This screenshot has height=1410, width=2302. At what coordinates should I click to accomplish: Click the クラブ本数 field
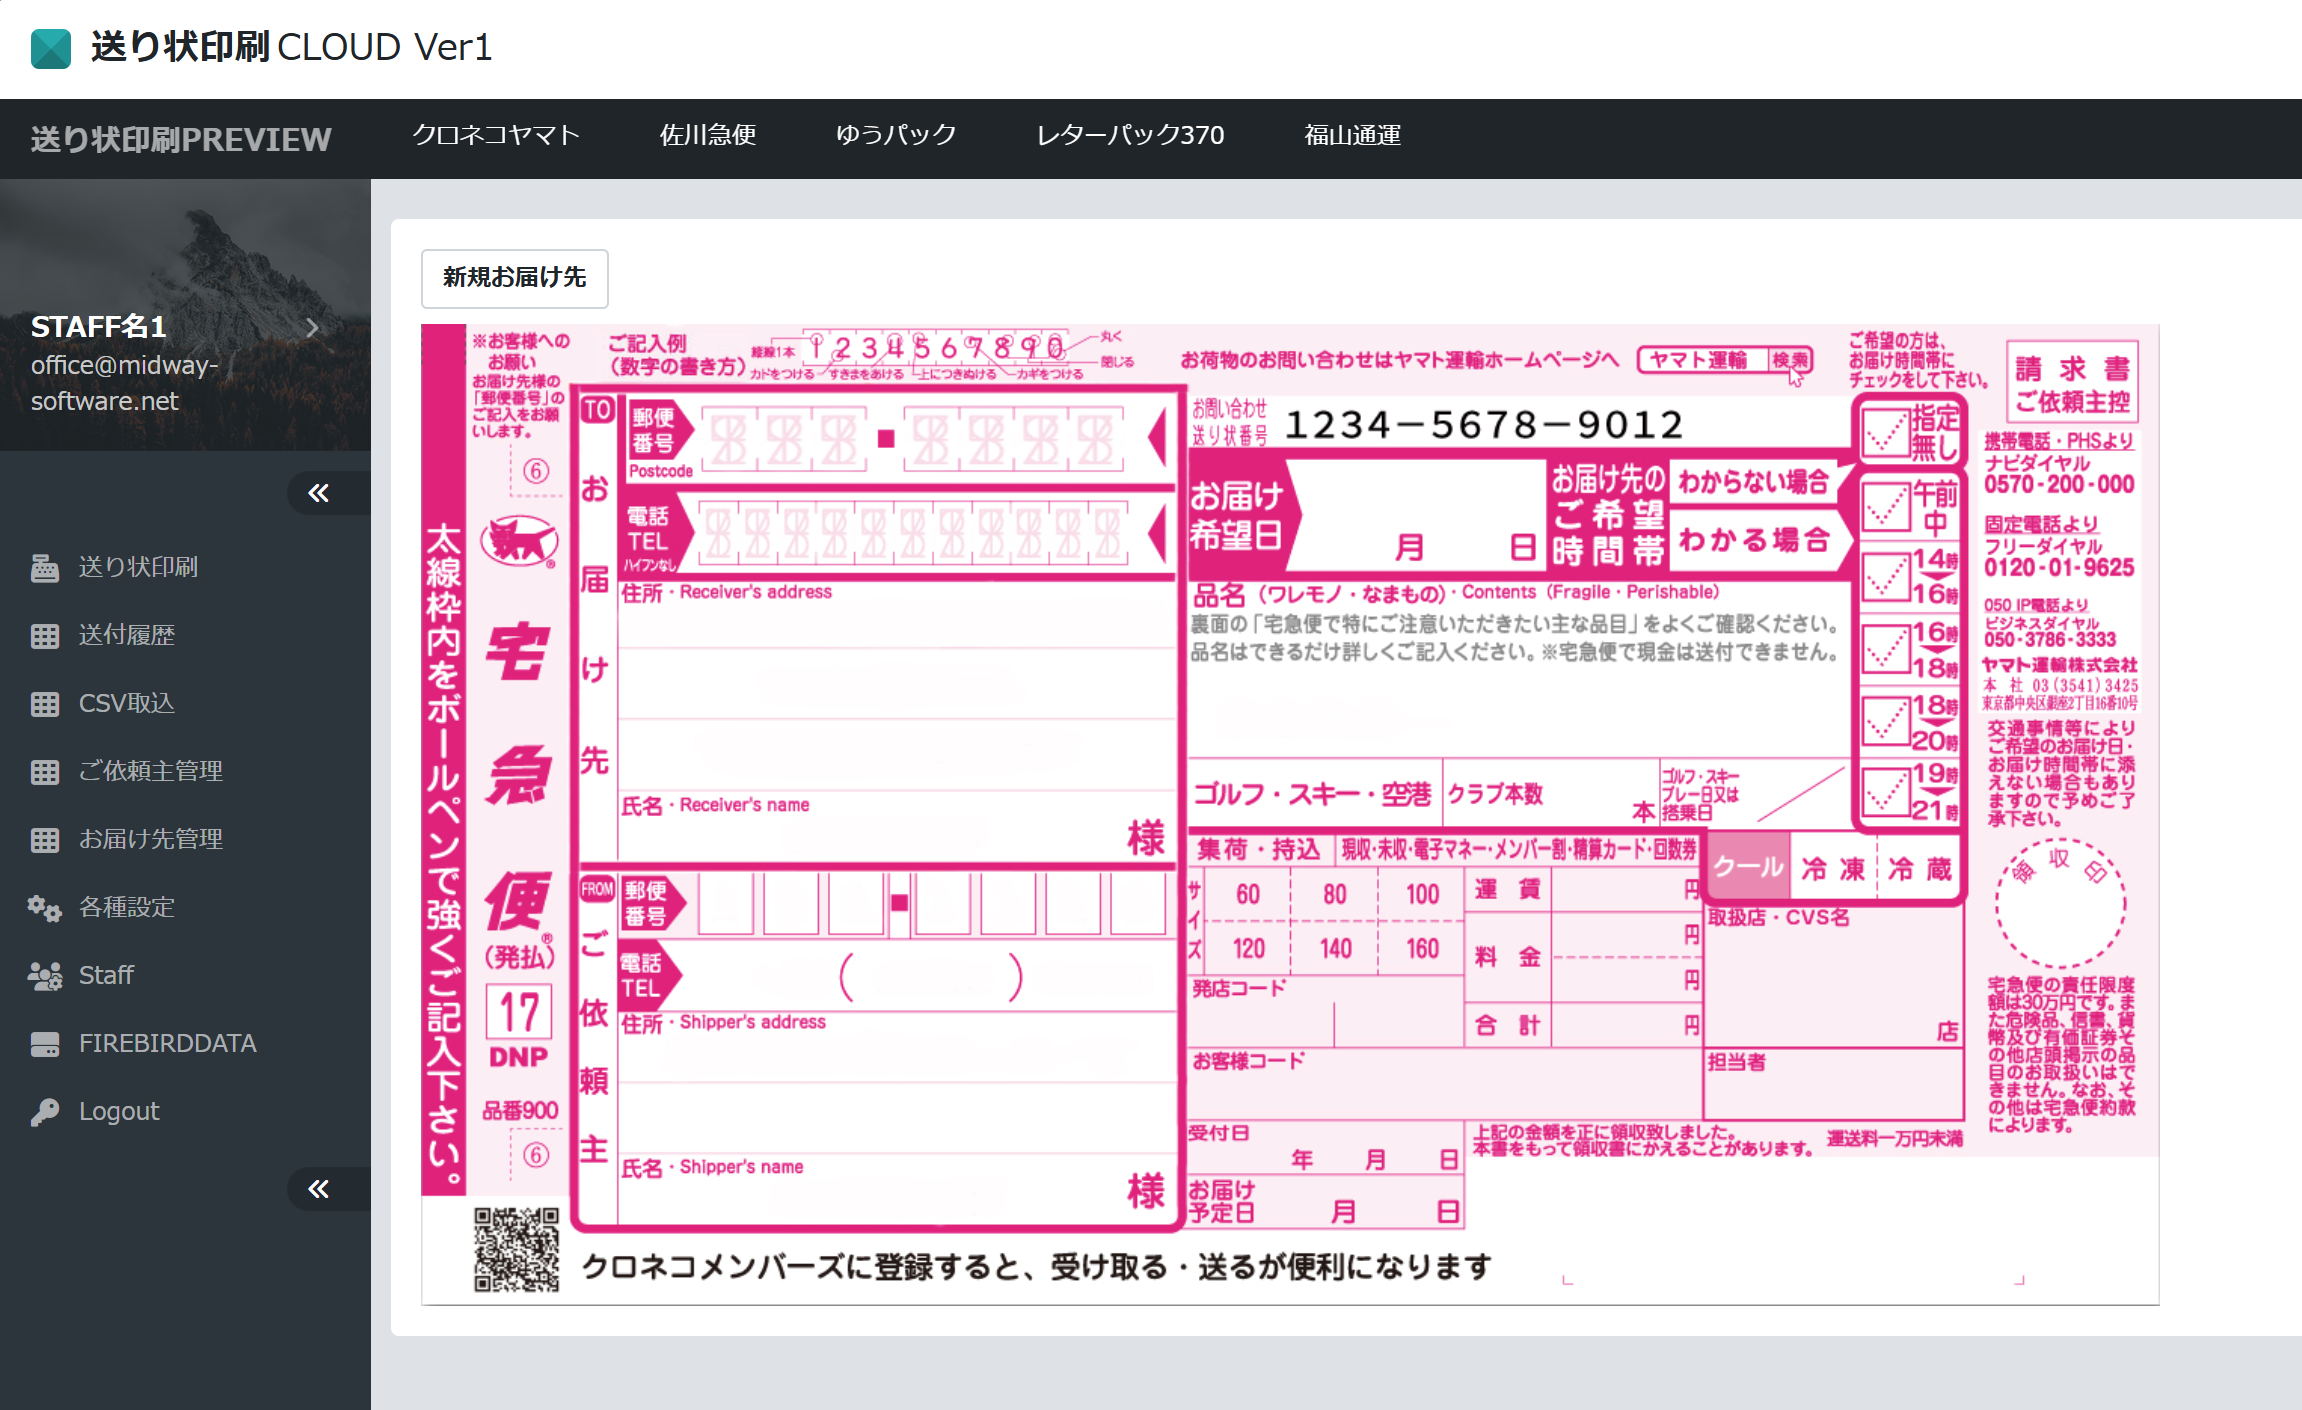(1550, 794)
